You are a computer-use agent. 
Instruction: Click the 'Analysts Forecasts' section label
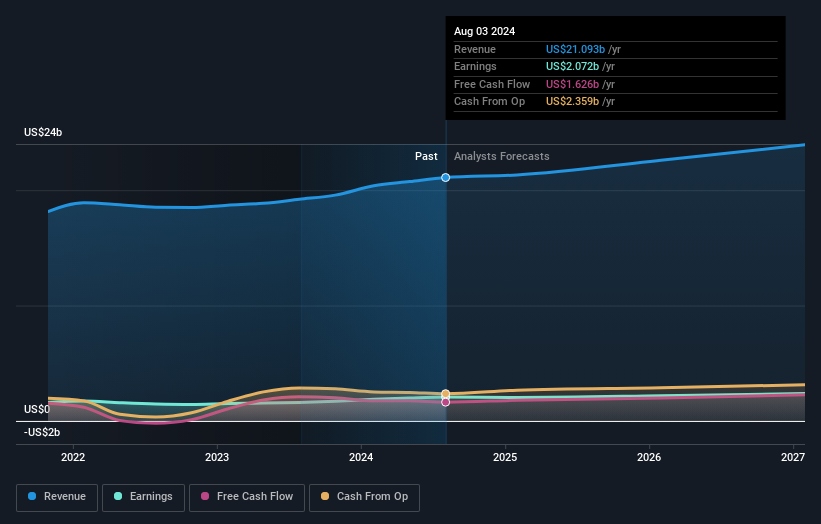click(x=501, y=157)
